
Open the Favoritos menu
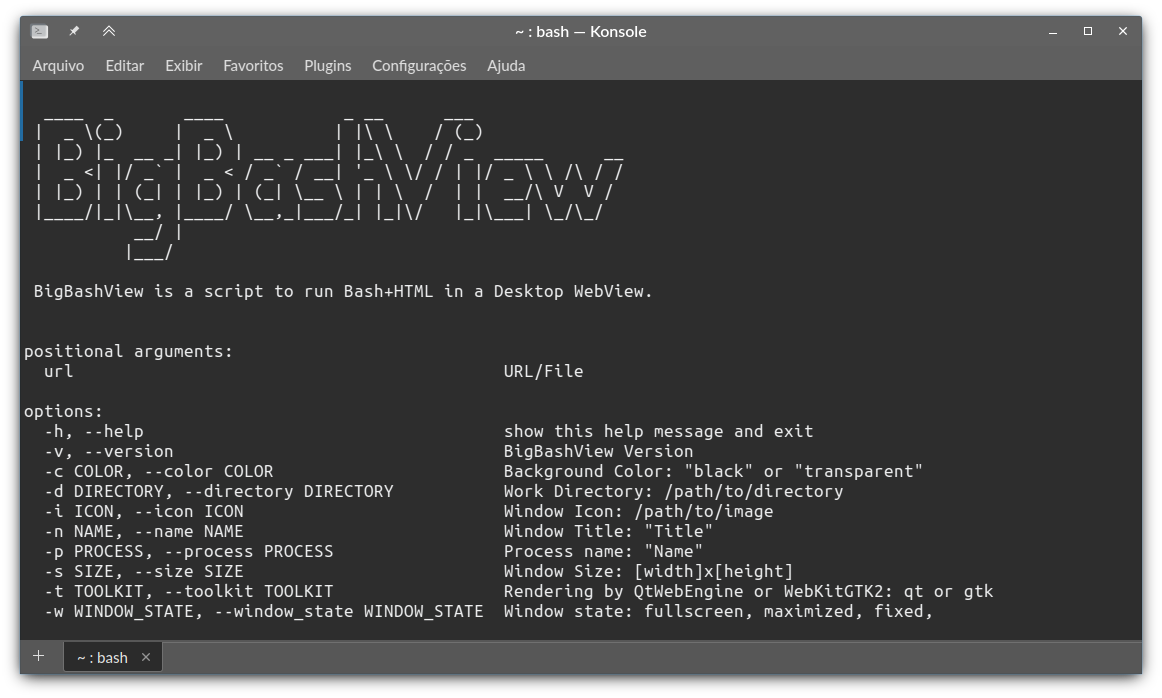click(253, 65)
